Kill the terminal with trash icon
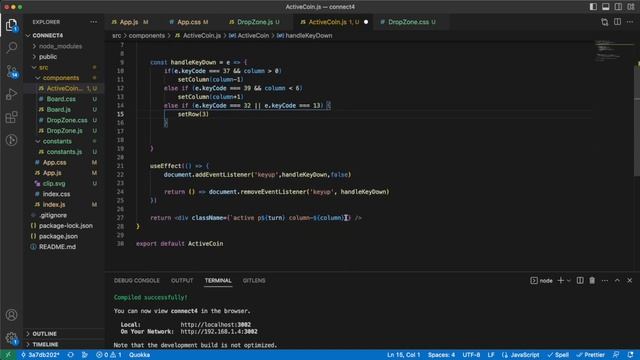This screenshot has width=640, height=360. [592, 280]
